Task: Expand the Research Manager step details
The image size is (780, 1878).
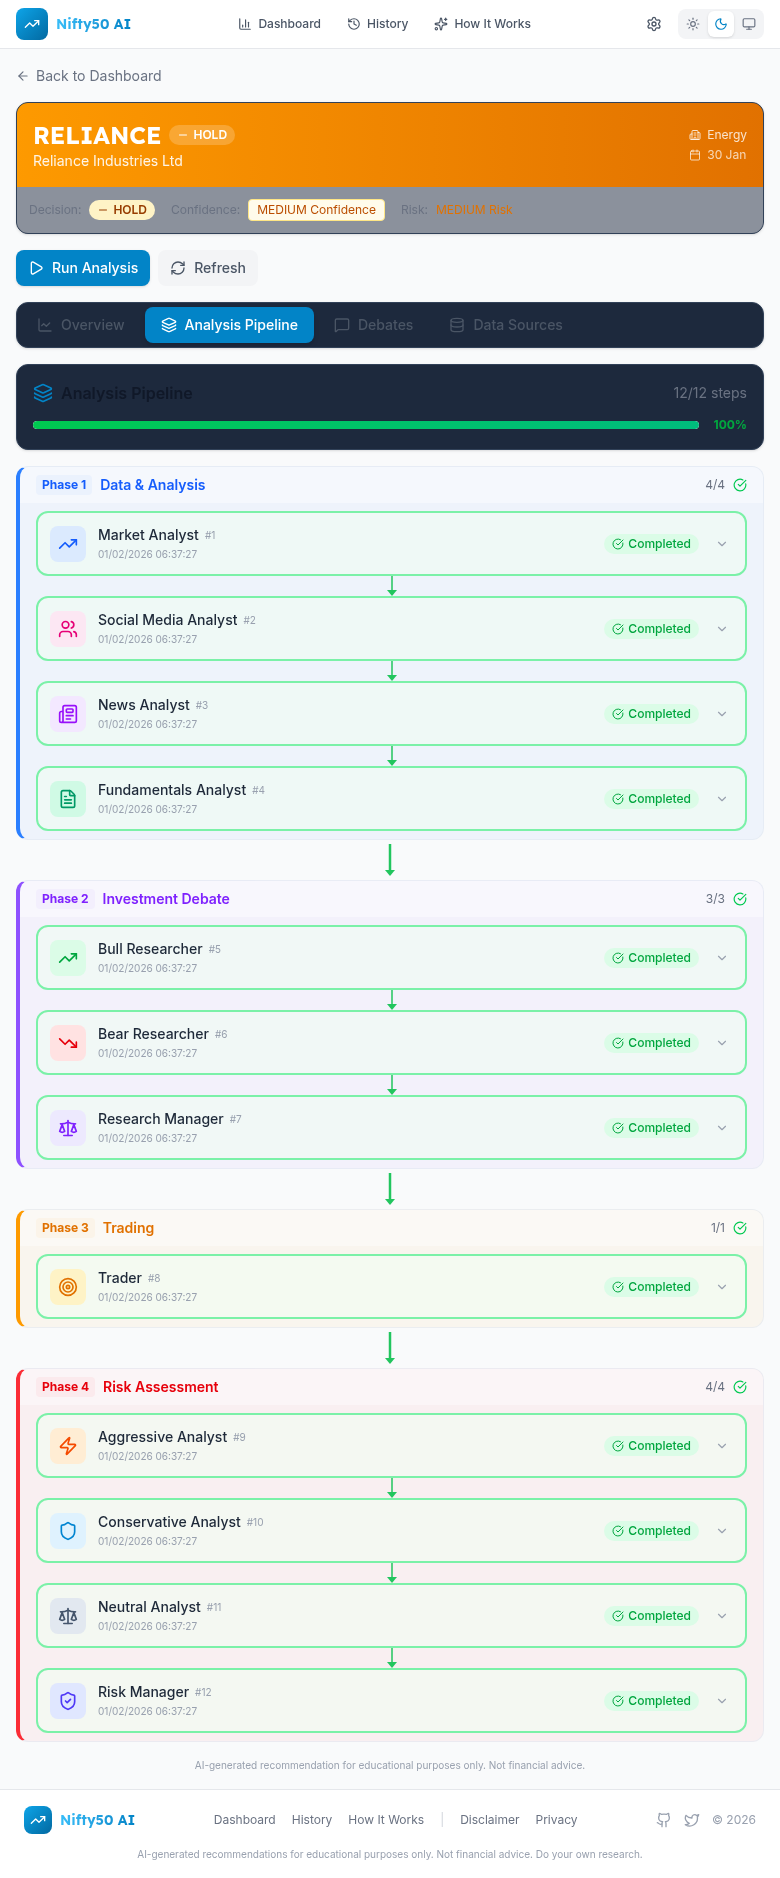Action: tap(722, 1128)
